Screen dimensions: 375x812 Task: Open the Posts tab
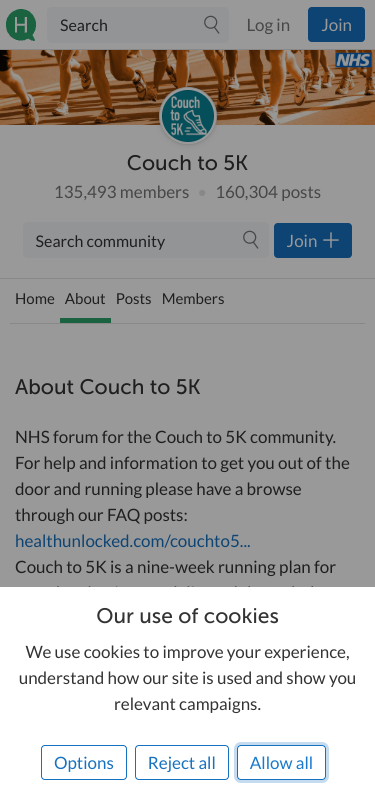tap(134, 299)
